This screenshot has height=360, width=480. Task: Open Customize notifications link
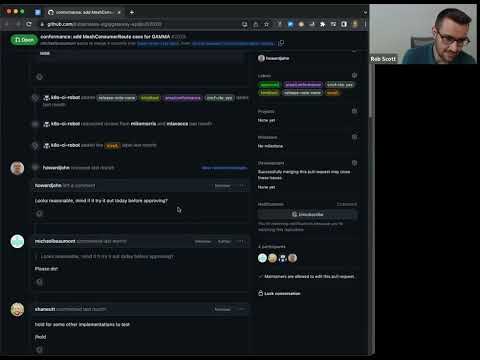tap(347, 204)
